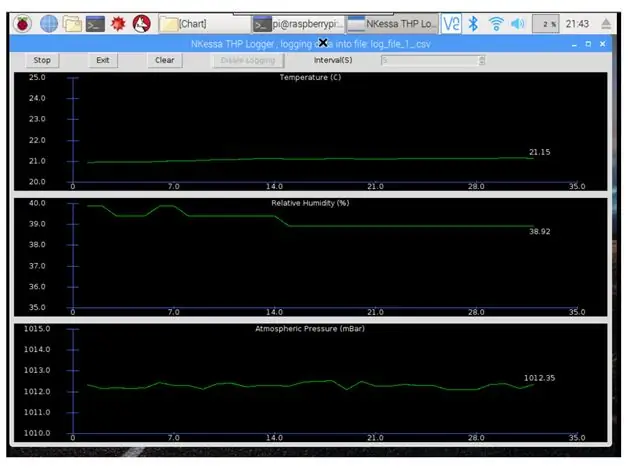Image resolution: width=628 pixels, height=469 pixels.
Task: Open the Bluetooth tray menu
Action: coord(473,24)
